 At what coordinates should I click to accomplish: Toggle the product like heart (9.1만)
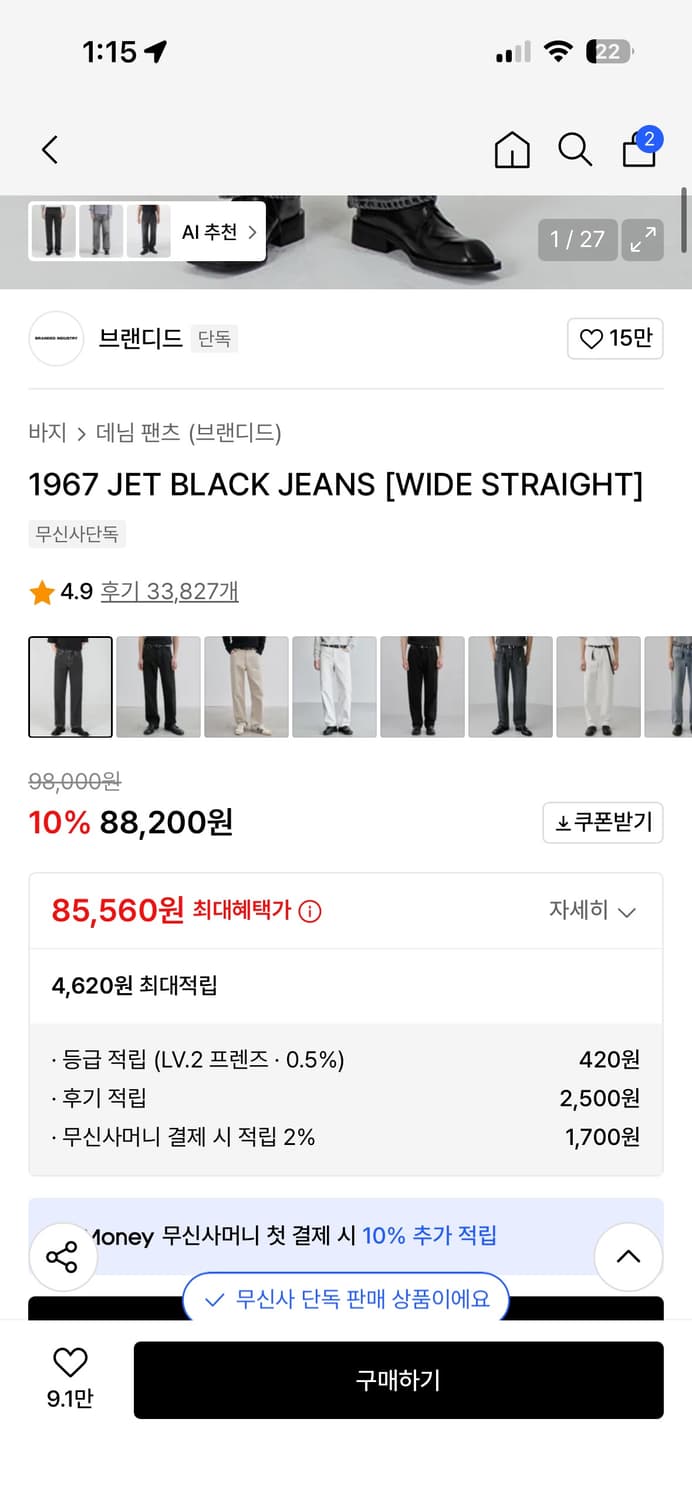(x=68, y=1362)
